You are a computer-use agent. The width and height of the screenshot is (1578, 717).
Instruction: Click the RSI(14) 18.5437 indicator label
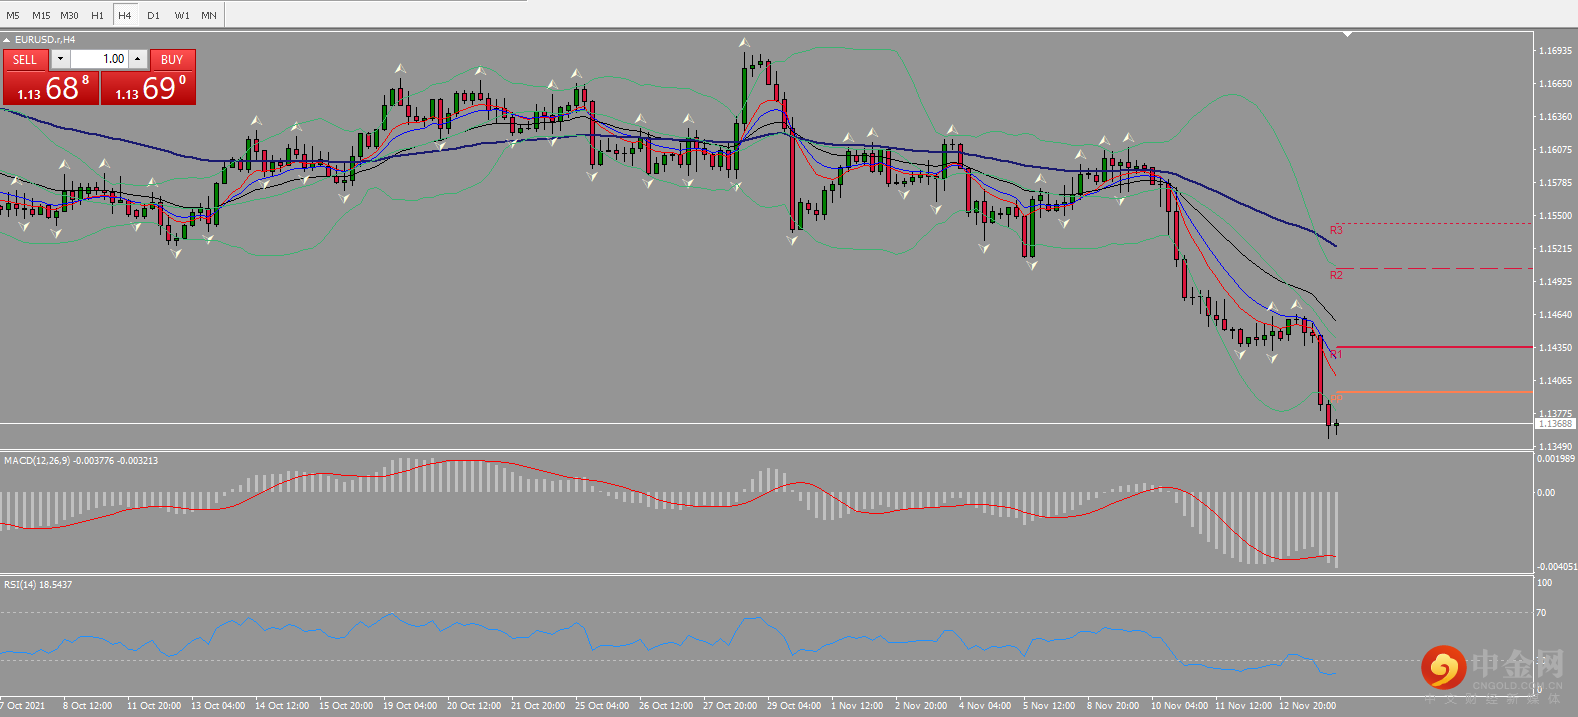click(38, 585)
